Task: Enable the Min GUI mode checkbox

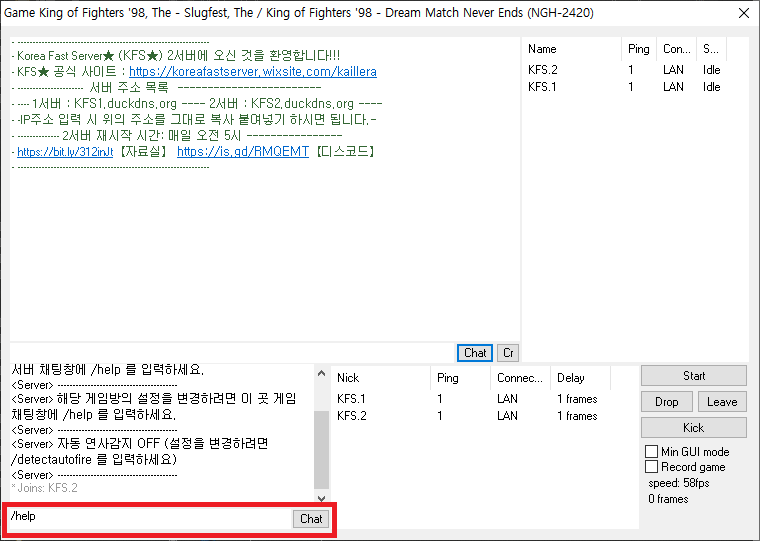Action: (x=651, y=452)
